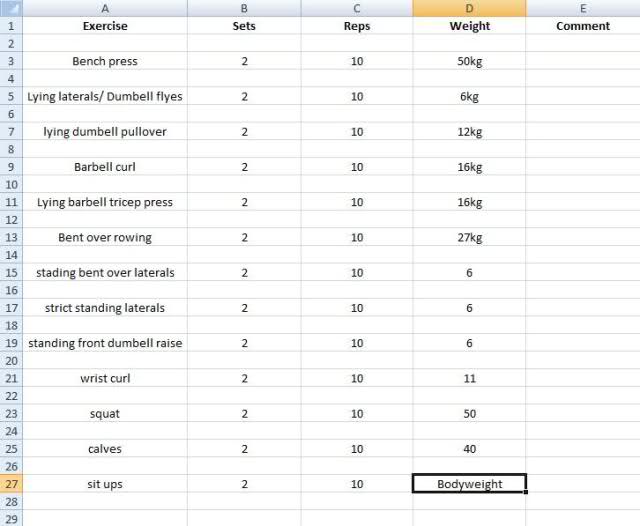Viewport: 640px width, 526px height.
Task: Select column B header
Action: [244, 8]
